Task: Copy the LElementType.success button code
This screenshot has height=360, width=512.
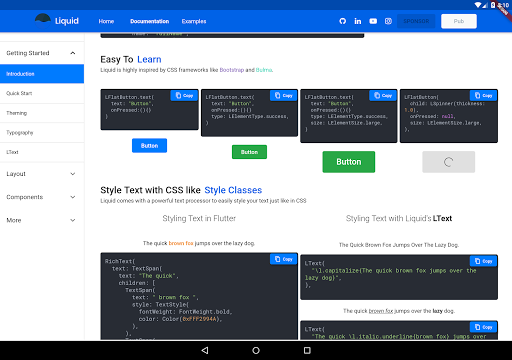Action: [x=284, y=96]
